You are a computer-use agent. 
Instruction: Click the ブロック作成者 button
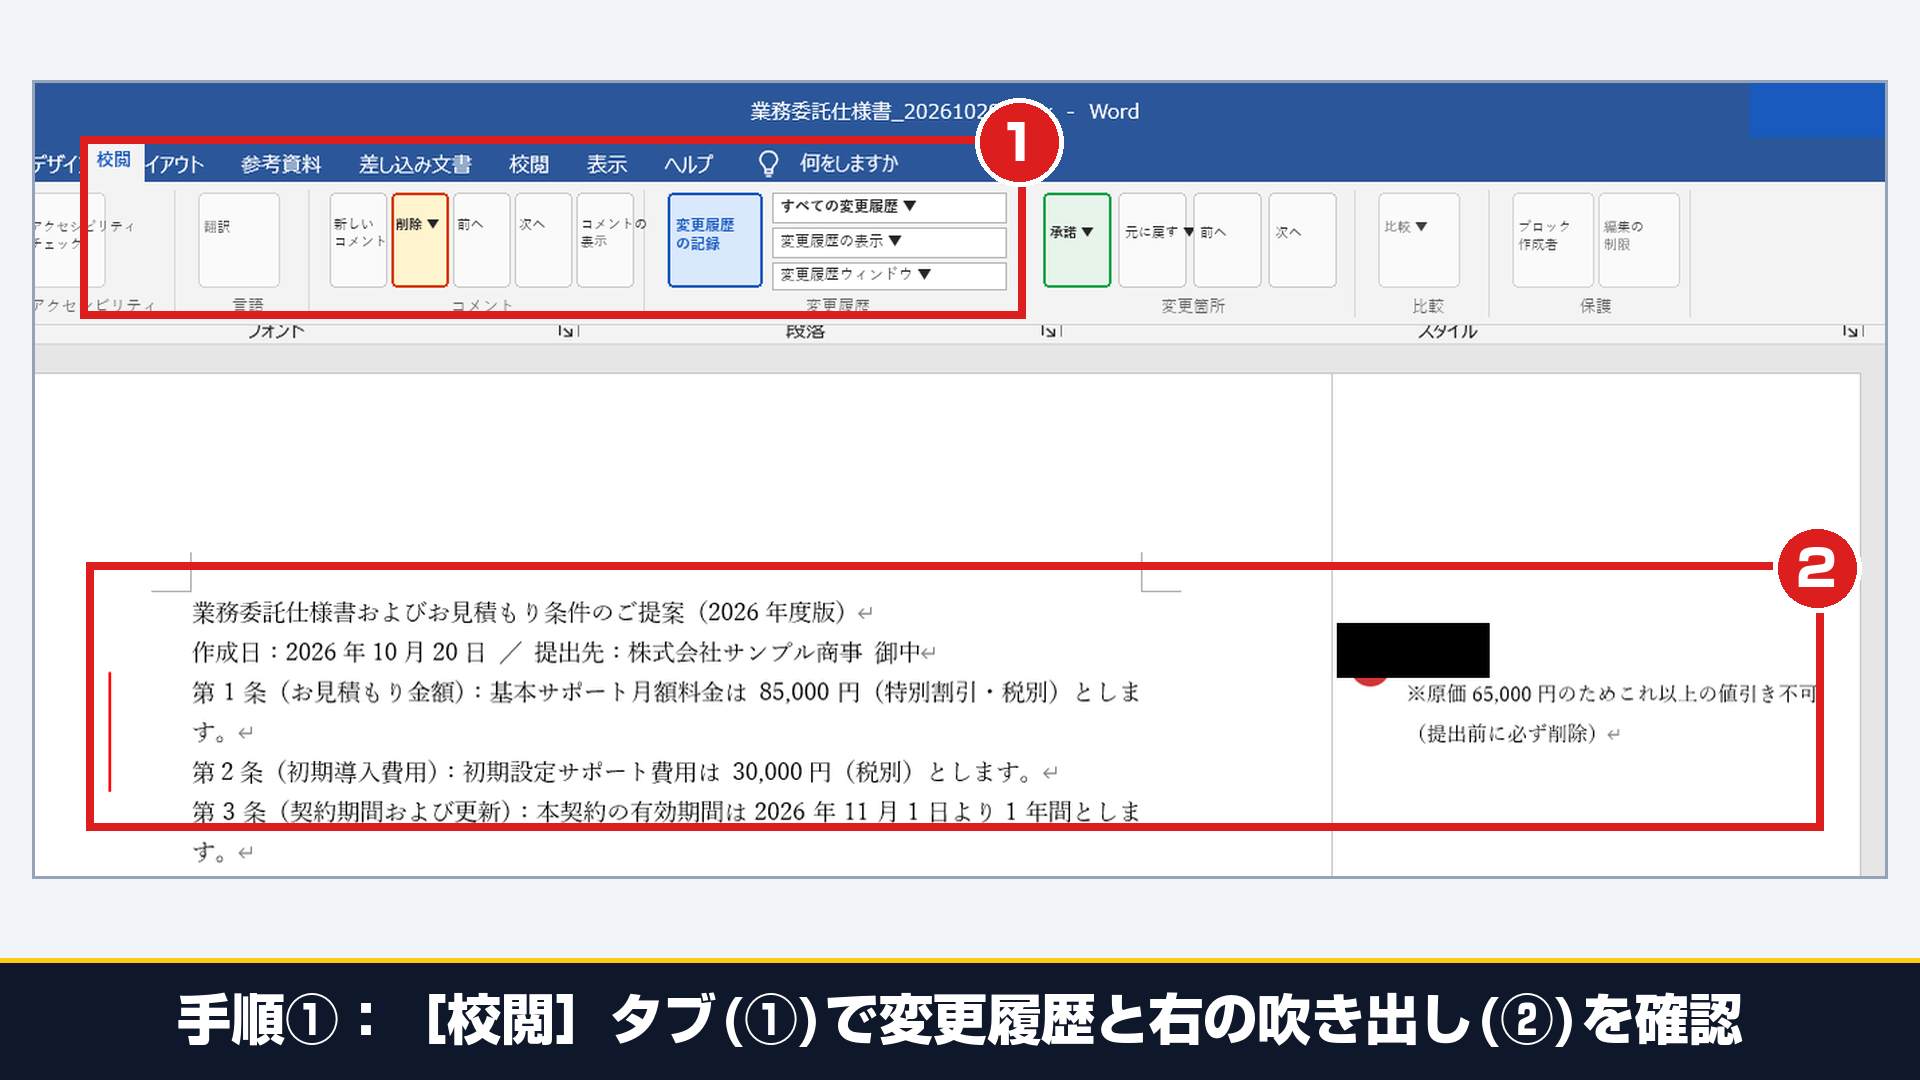[1552, 240]
